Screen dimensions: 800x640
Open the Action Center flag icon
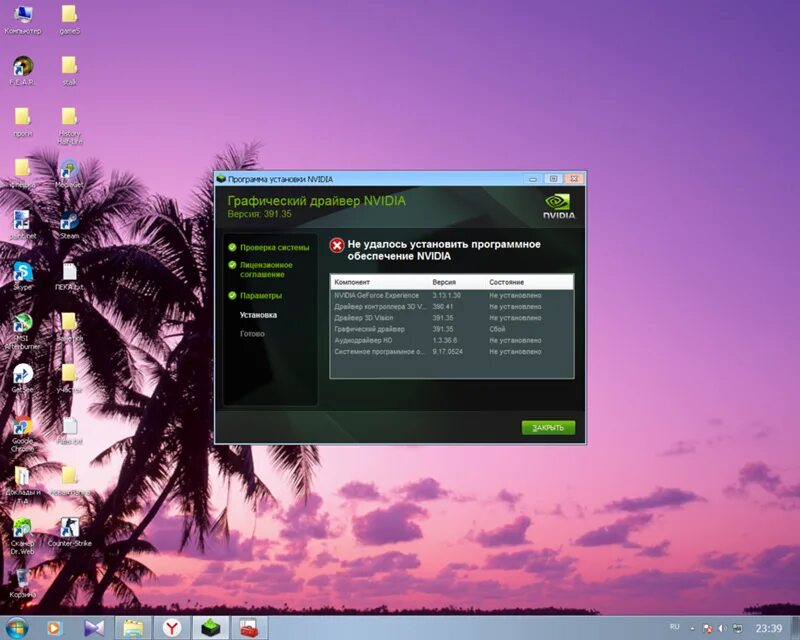[708, 628]
